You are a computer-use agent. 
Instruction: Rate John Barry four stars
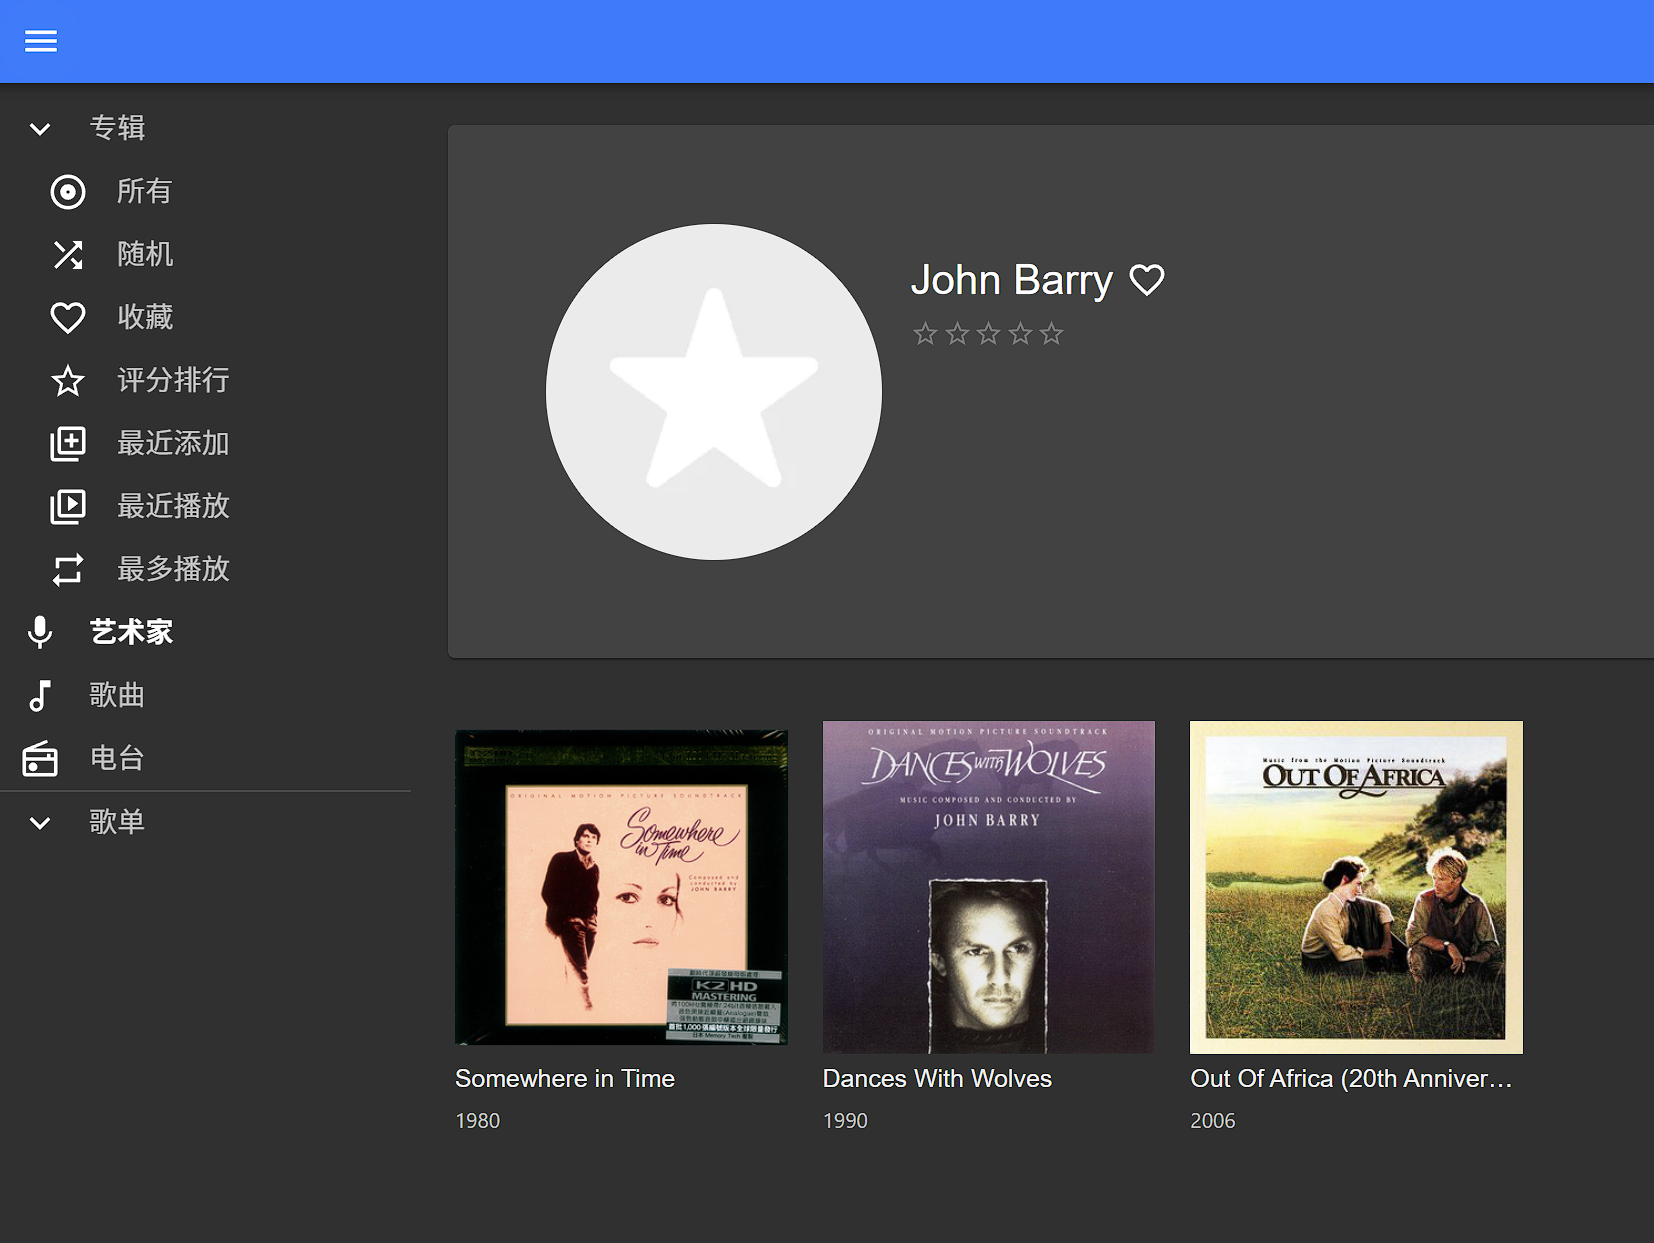tap(1020, 334)
